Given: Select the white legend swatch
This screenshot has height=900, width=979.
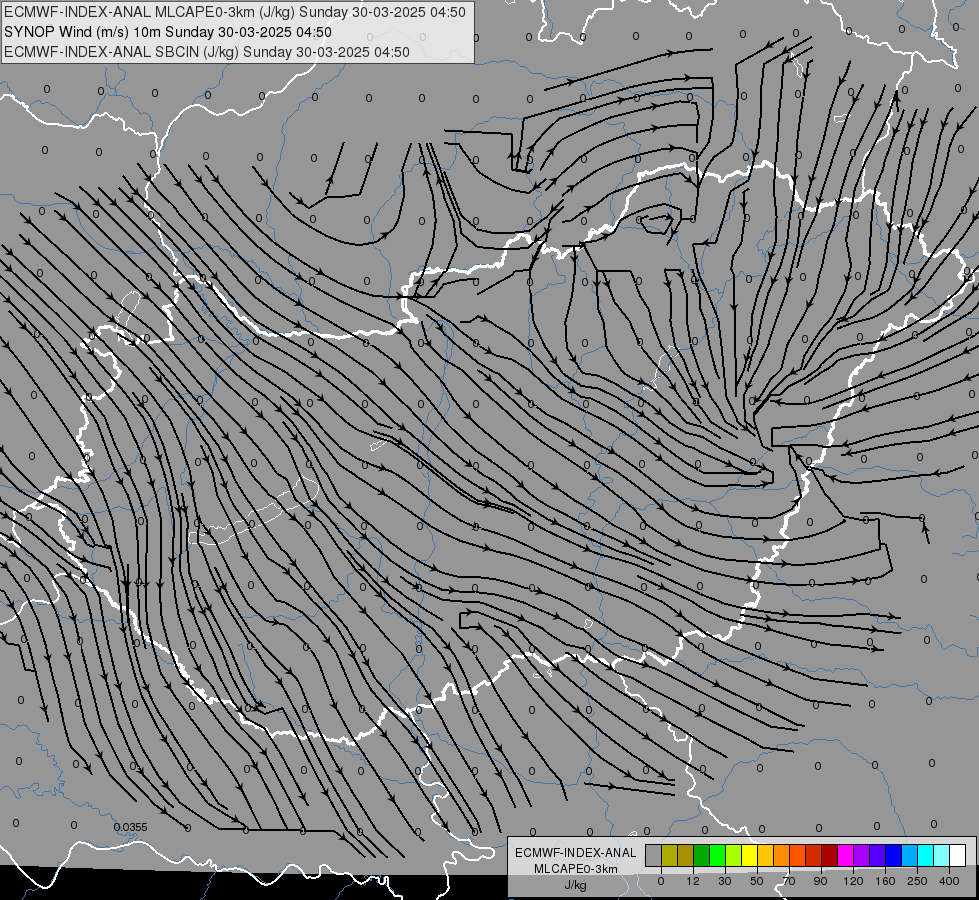Looking at the screenshot, I should coord(958,855).
